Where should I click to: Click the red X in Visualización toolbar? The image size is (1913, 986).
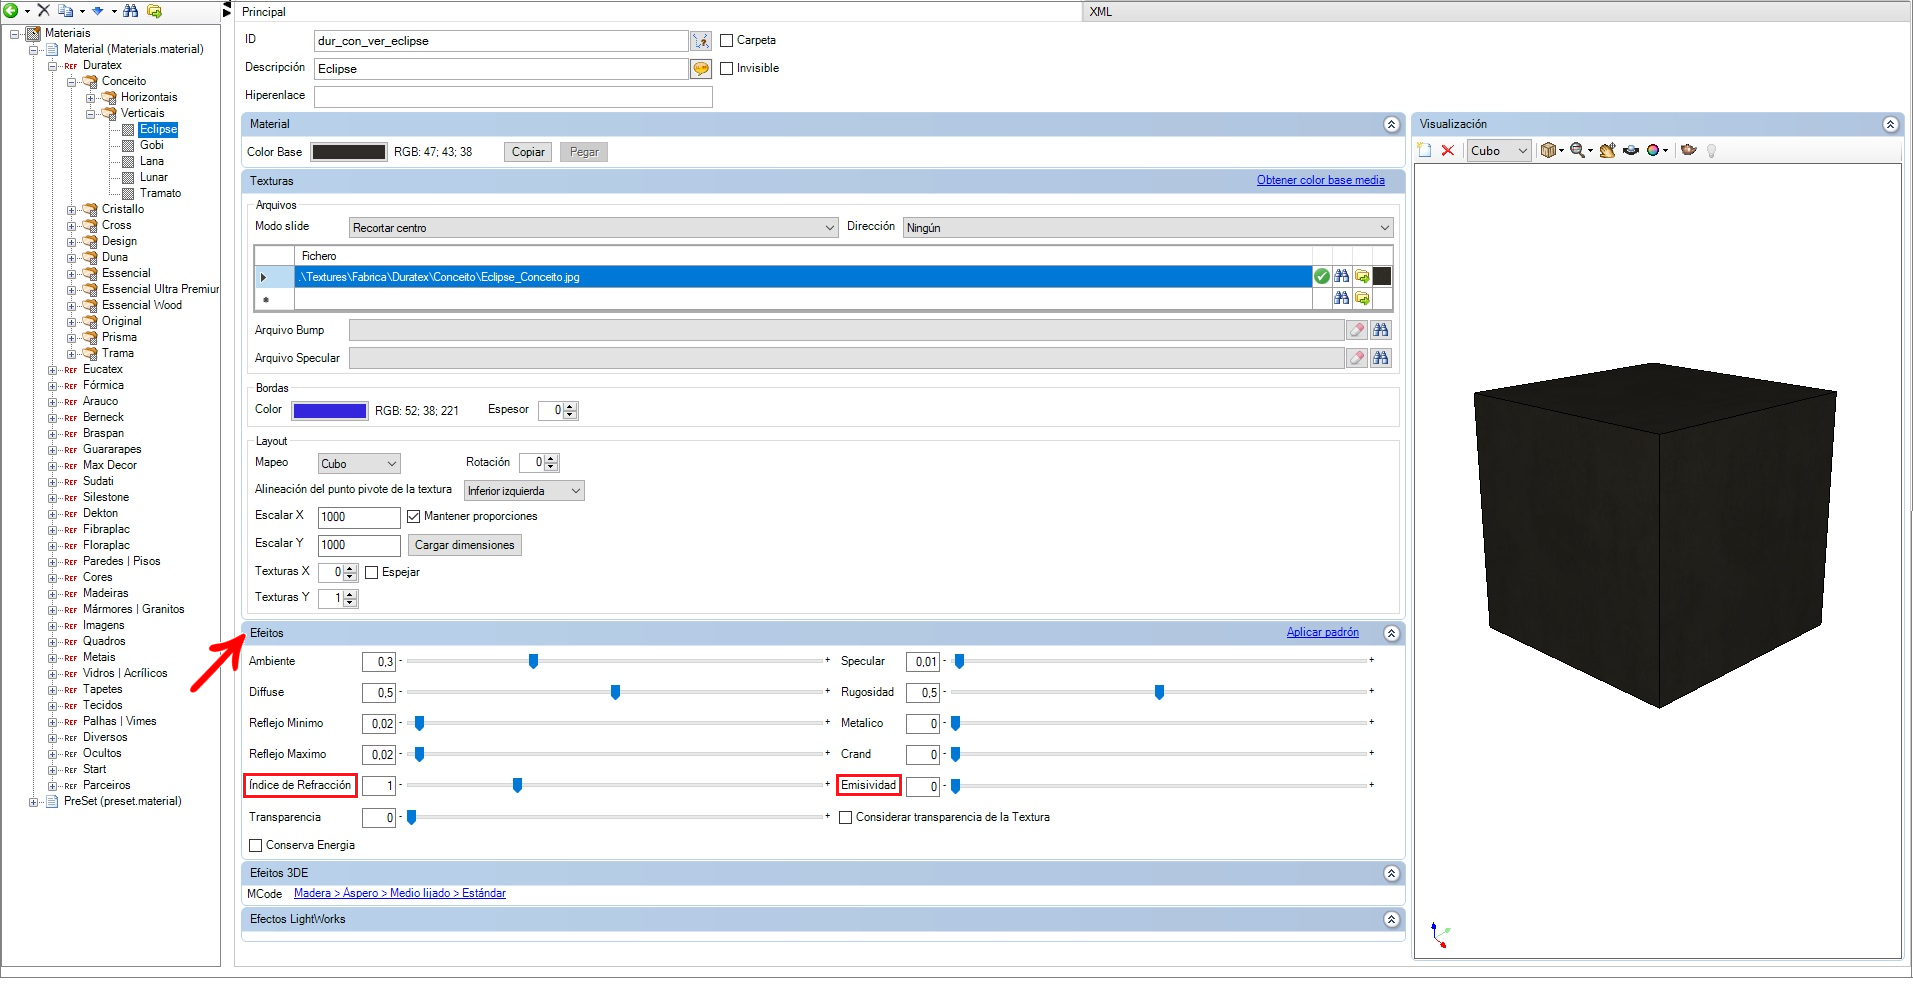[x=1447, y=151]
